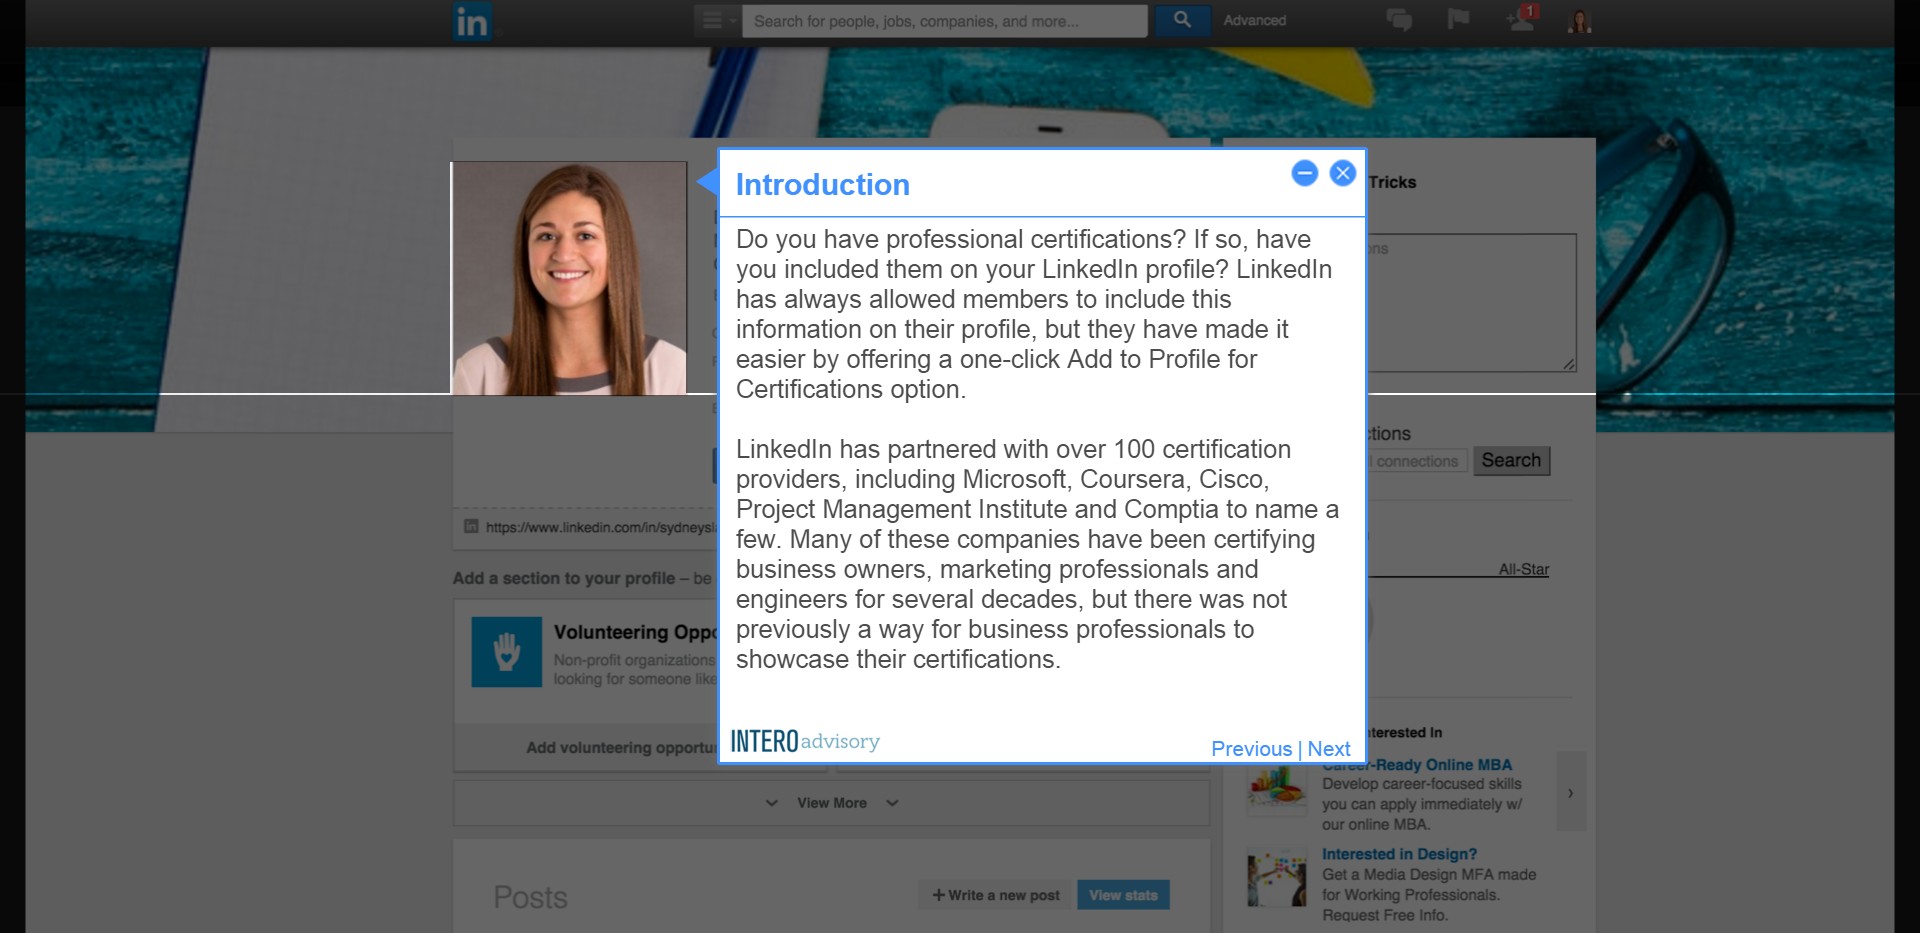
Task: Open the add connections icon with badge
Action: coord(1523,18)
